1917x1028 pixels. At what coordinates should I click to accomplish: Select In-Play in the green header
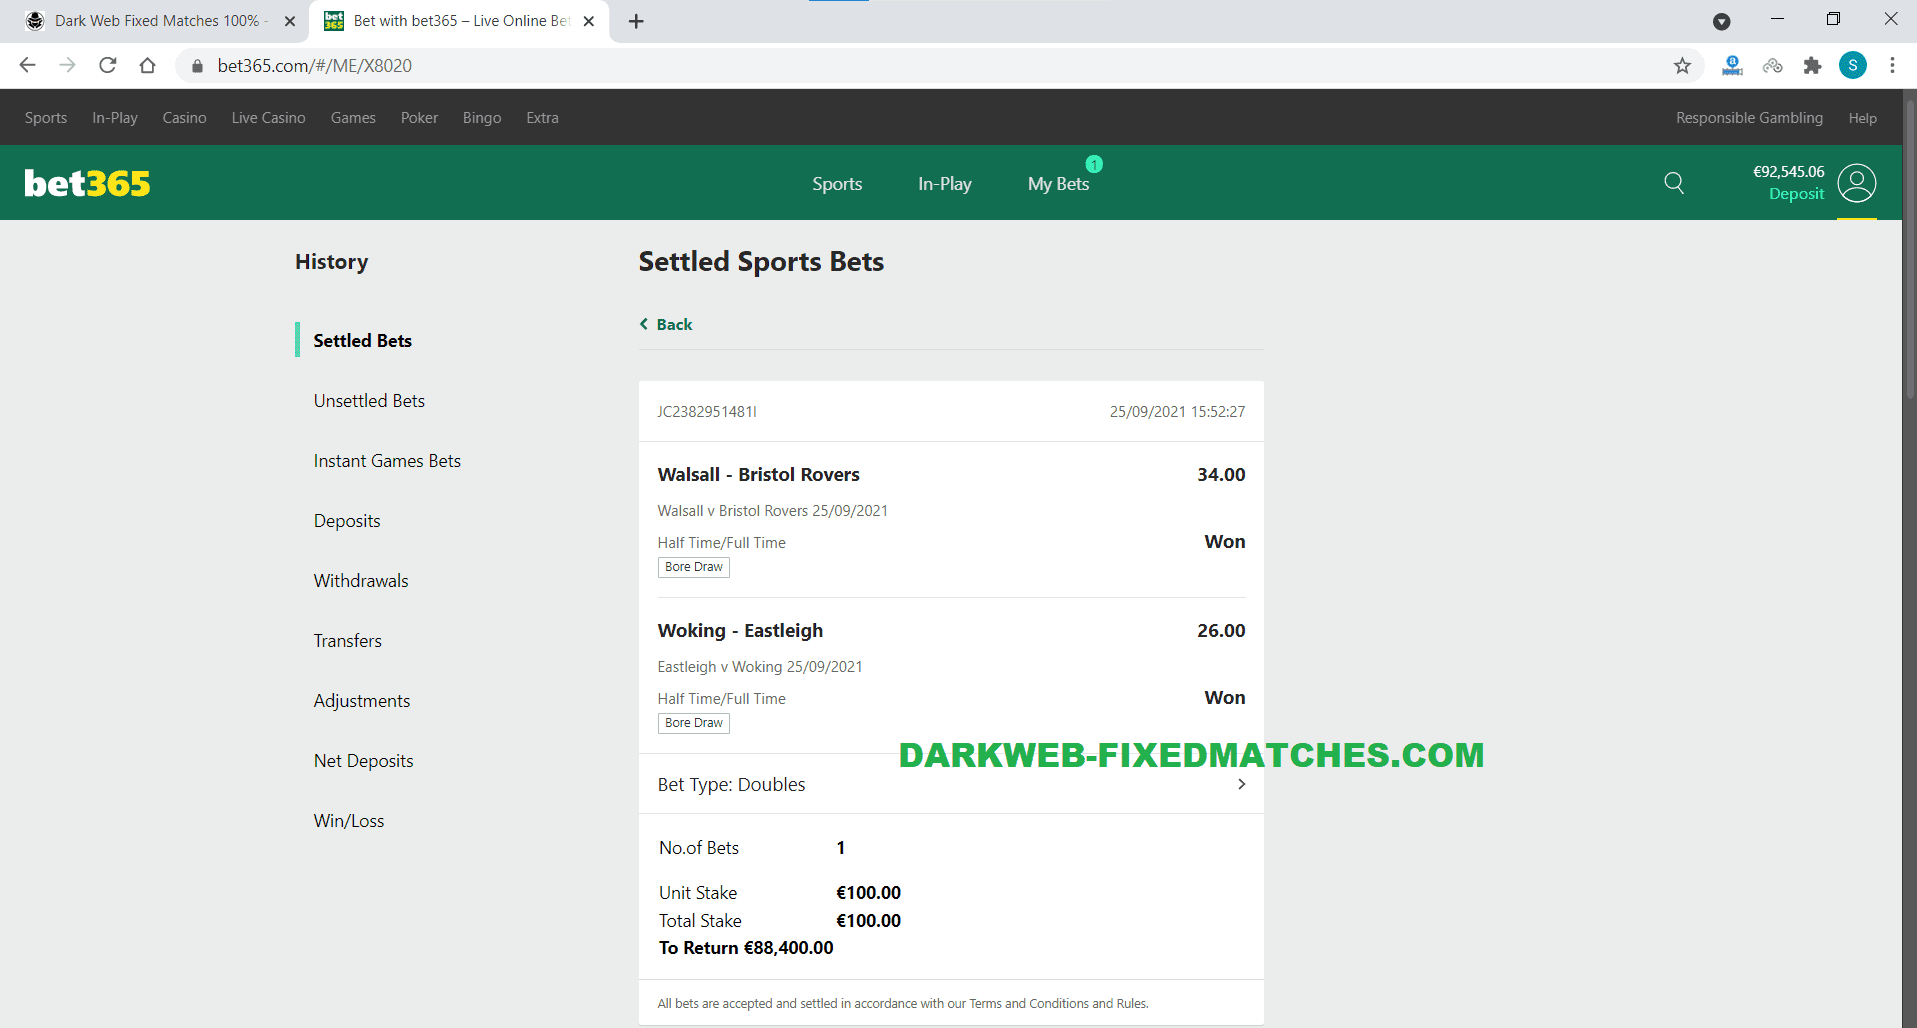click(x=945, y=184)
